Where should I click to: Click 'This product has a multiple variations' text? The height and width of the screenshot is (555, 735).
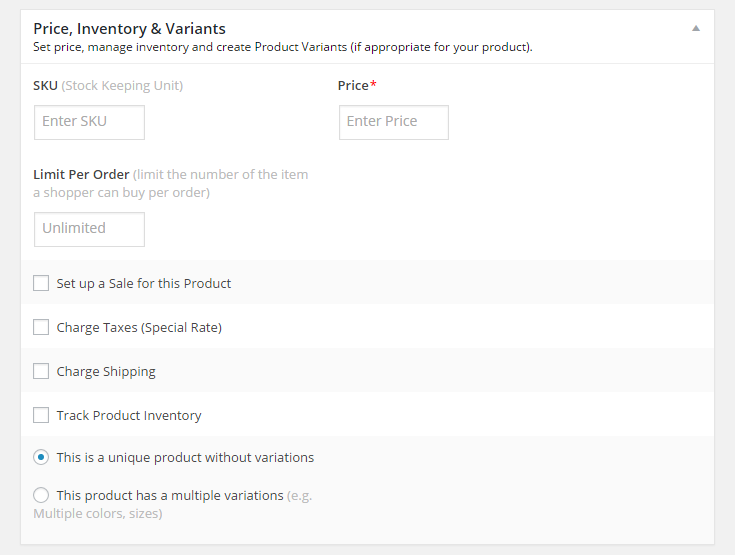tap(170, 496)
